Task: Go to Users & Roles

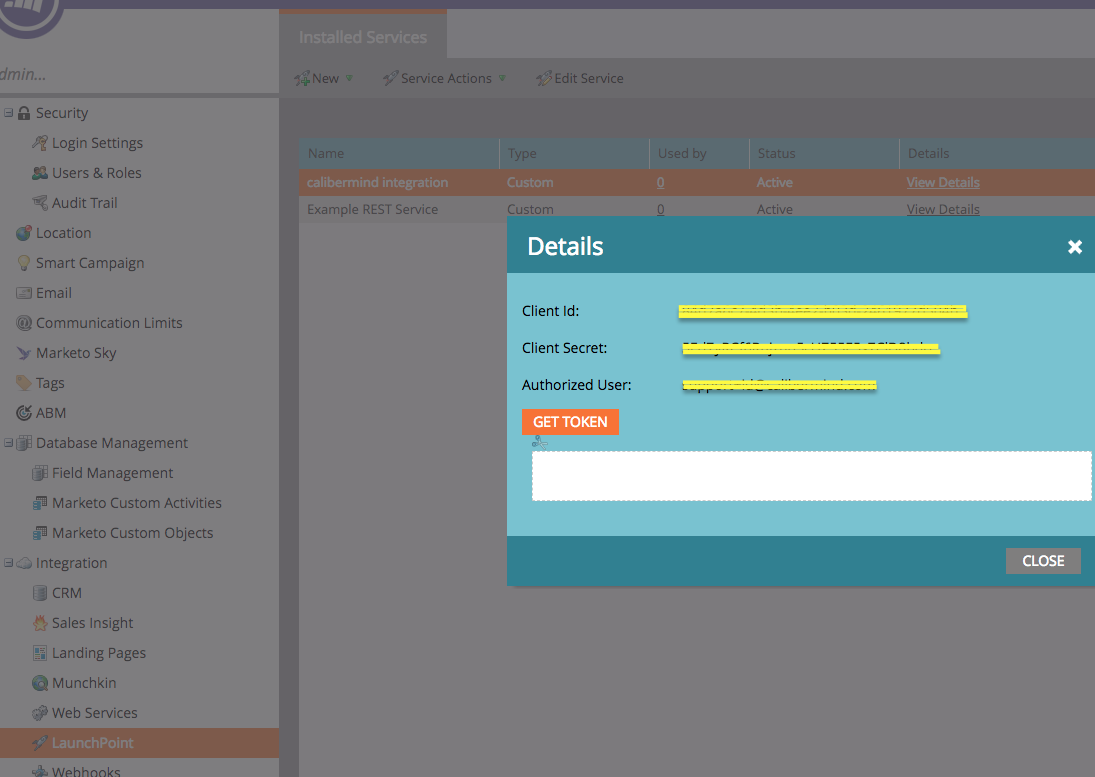Action: (x=96, y=173)
